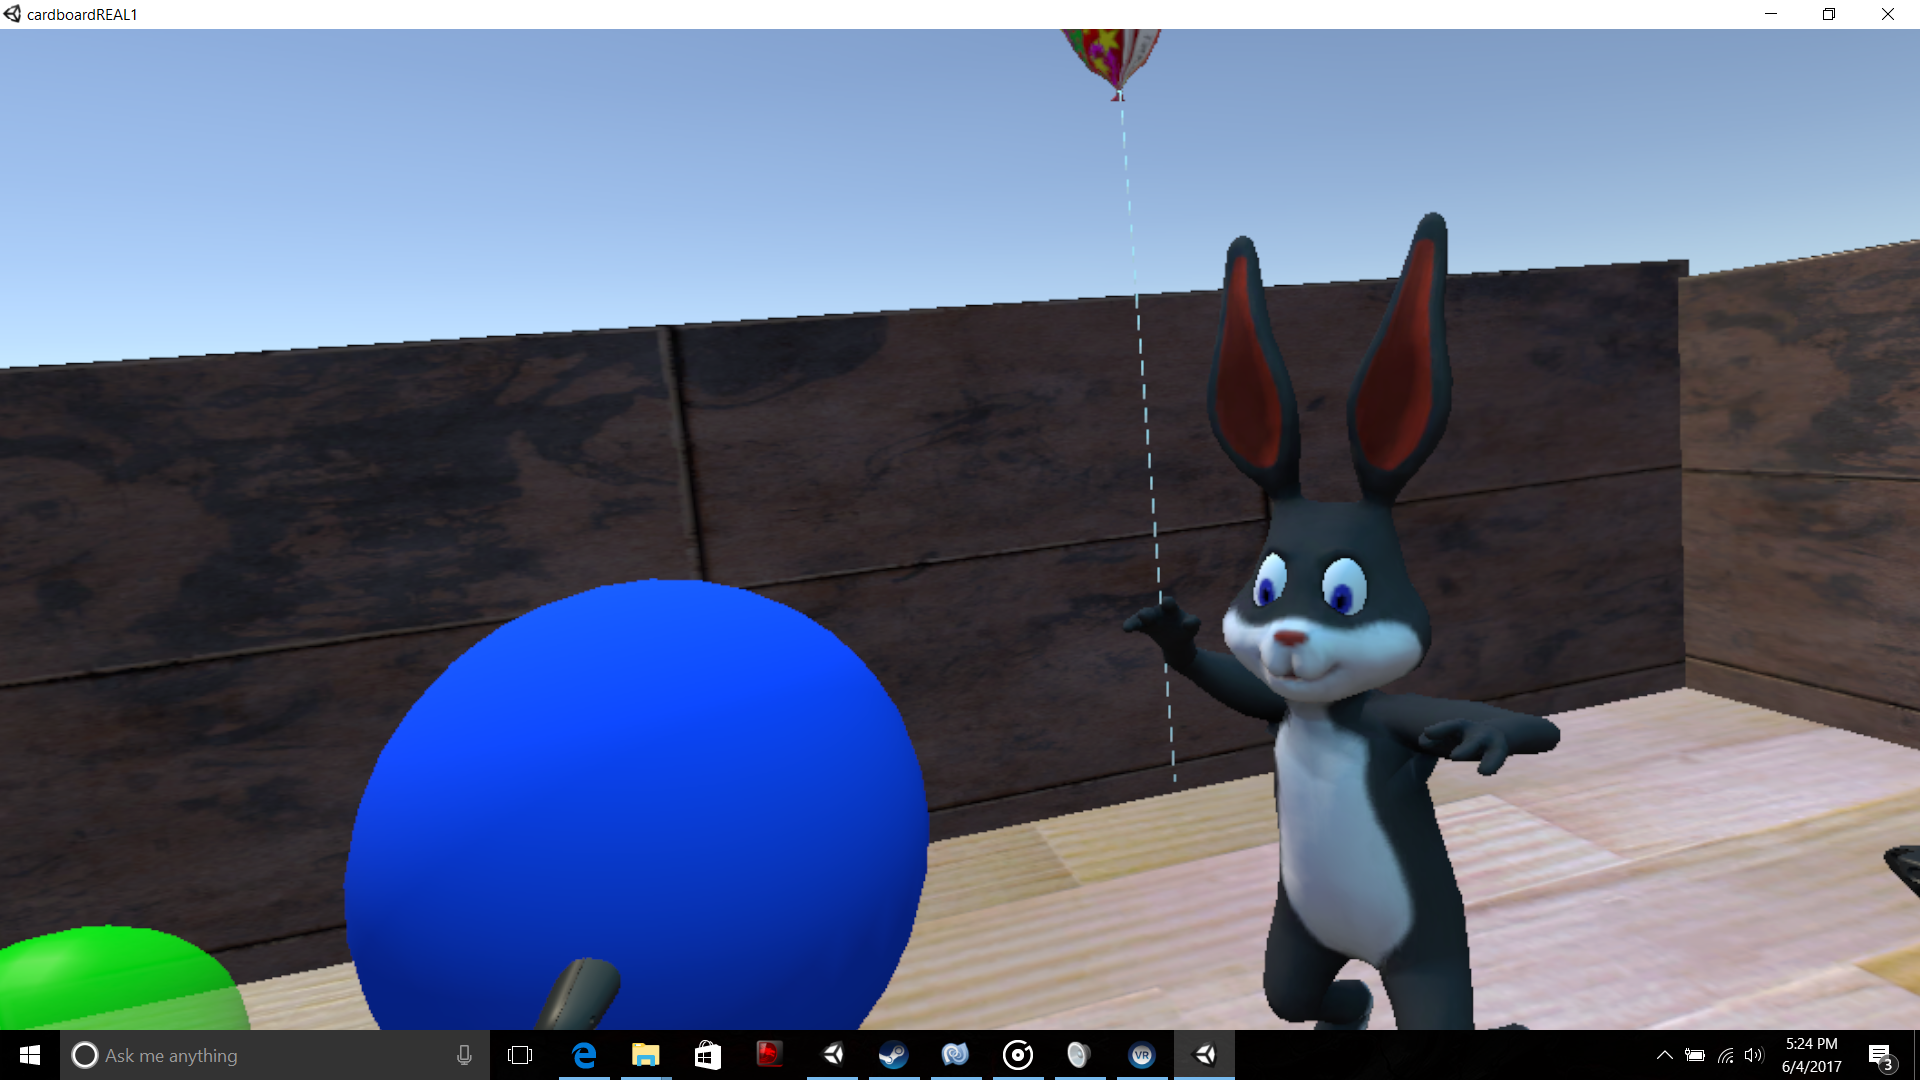
Task: Click the red dragon app taskbar icon
Action: click(x=769, y=1055)
